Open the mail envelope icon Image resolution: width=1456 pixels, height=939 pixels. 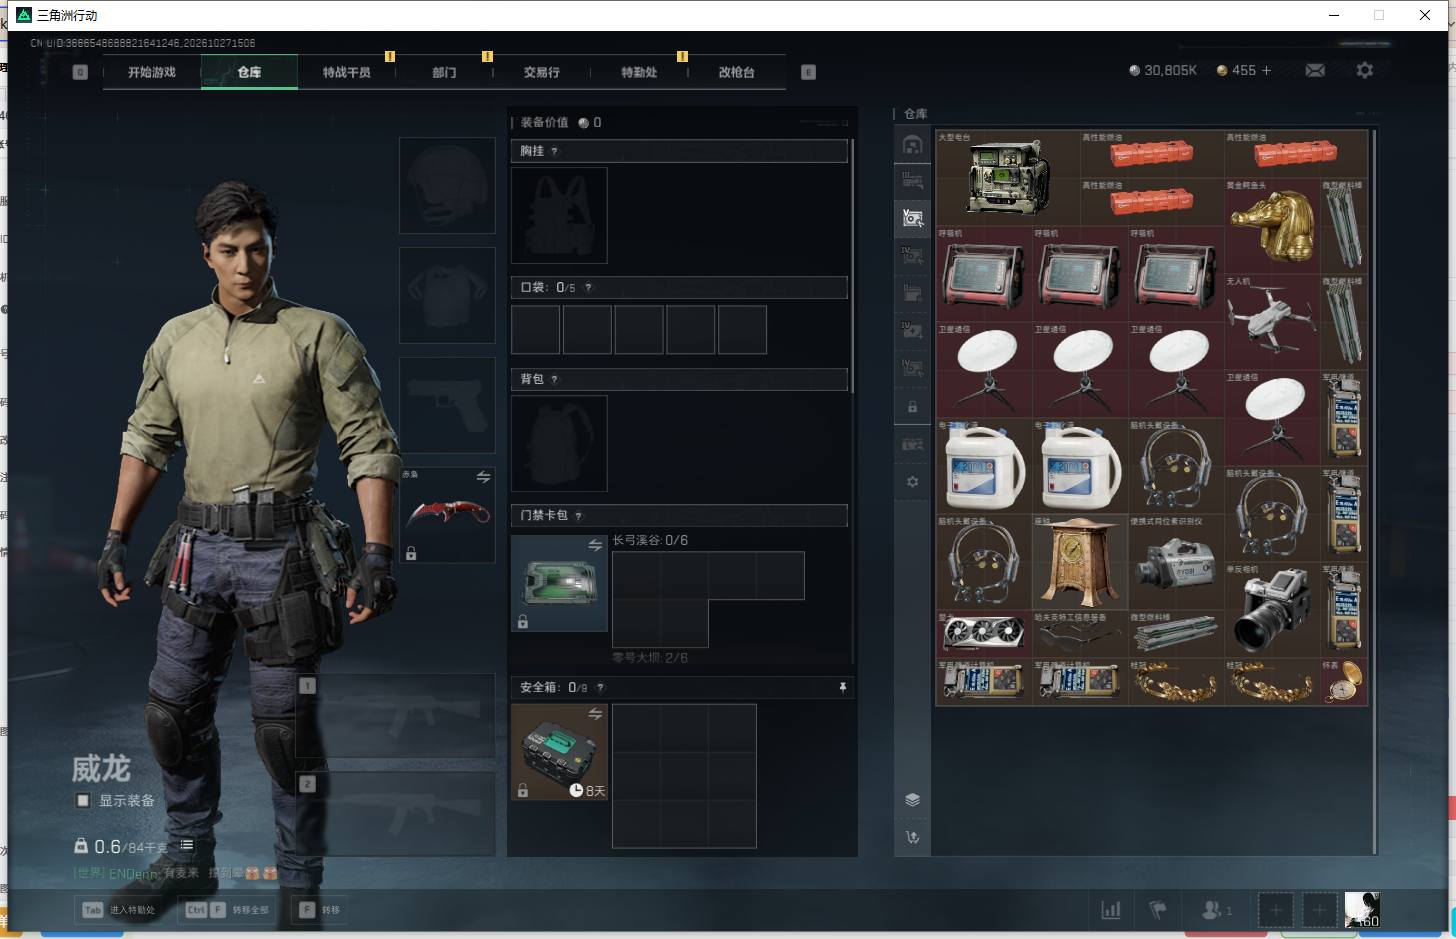1315,70
